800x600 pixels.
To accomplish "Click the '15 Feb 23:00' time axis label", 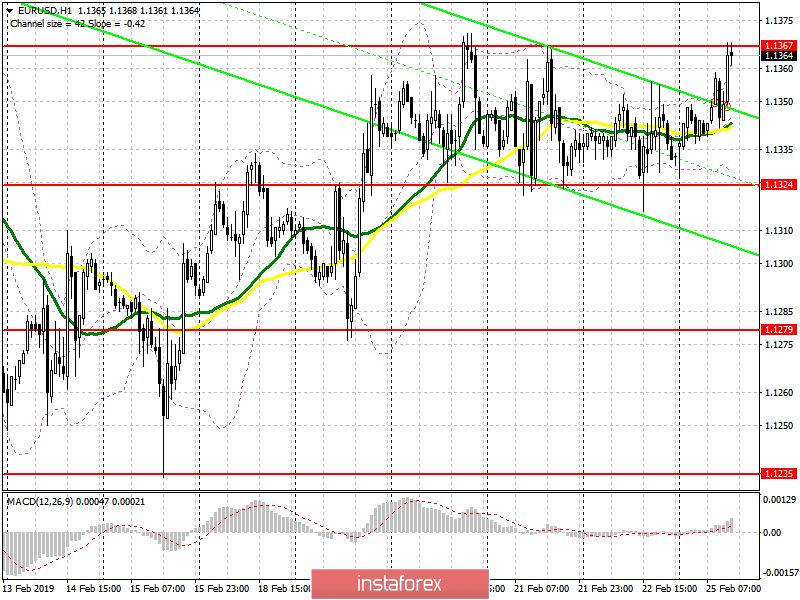I will pos(221,588).
